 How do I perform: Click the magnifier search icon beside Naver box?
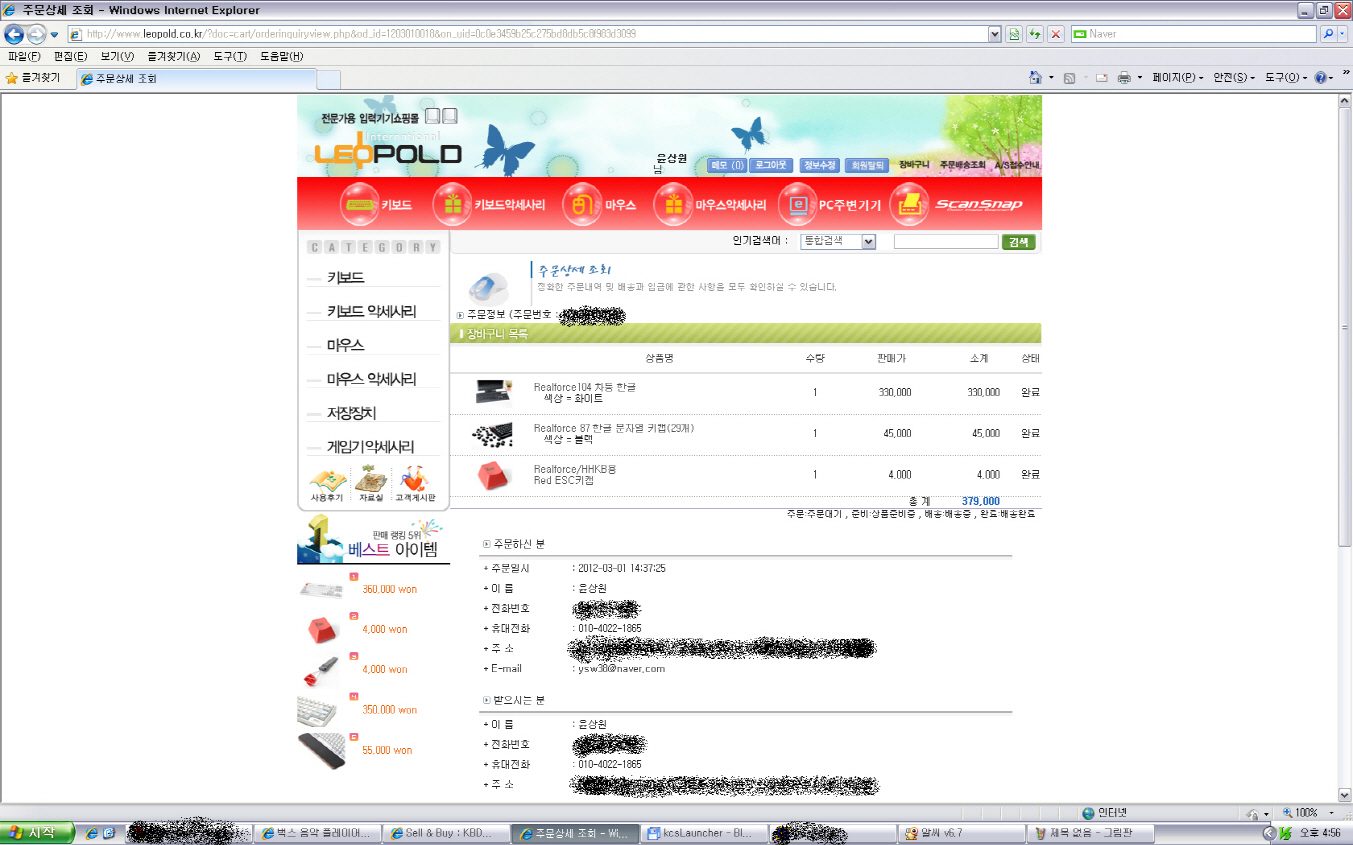[1328, 34]
